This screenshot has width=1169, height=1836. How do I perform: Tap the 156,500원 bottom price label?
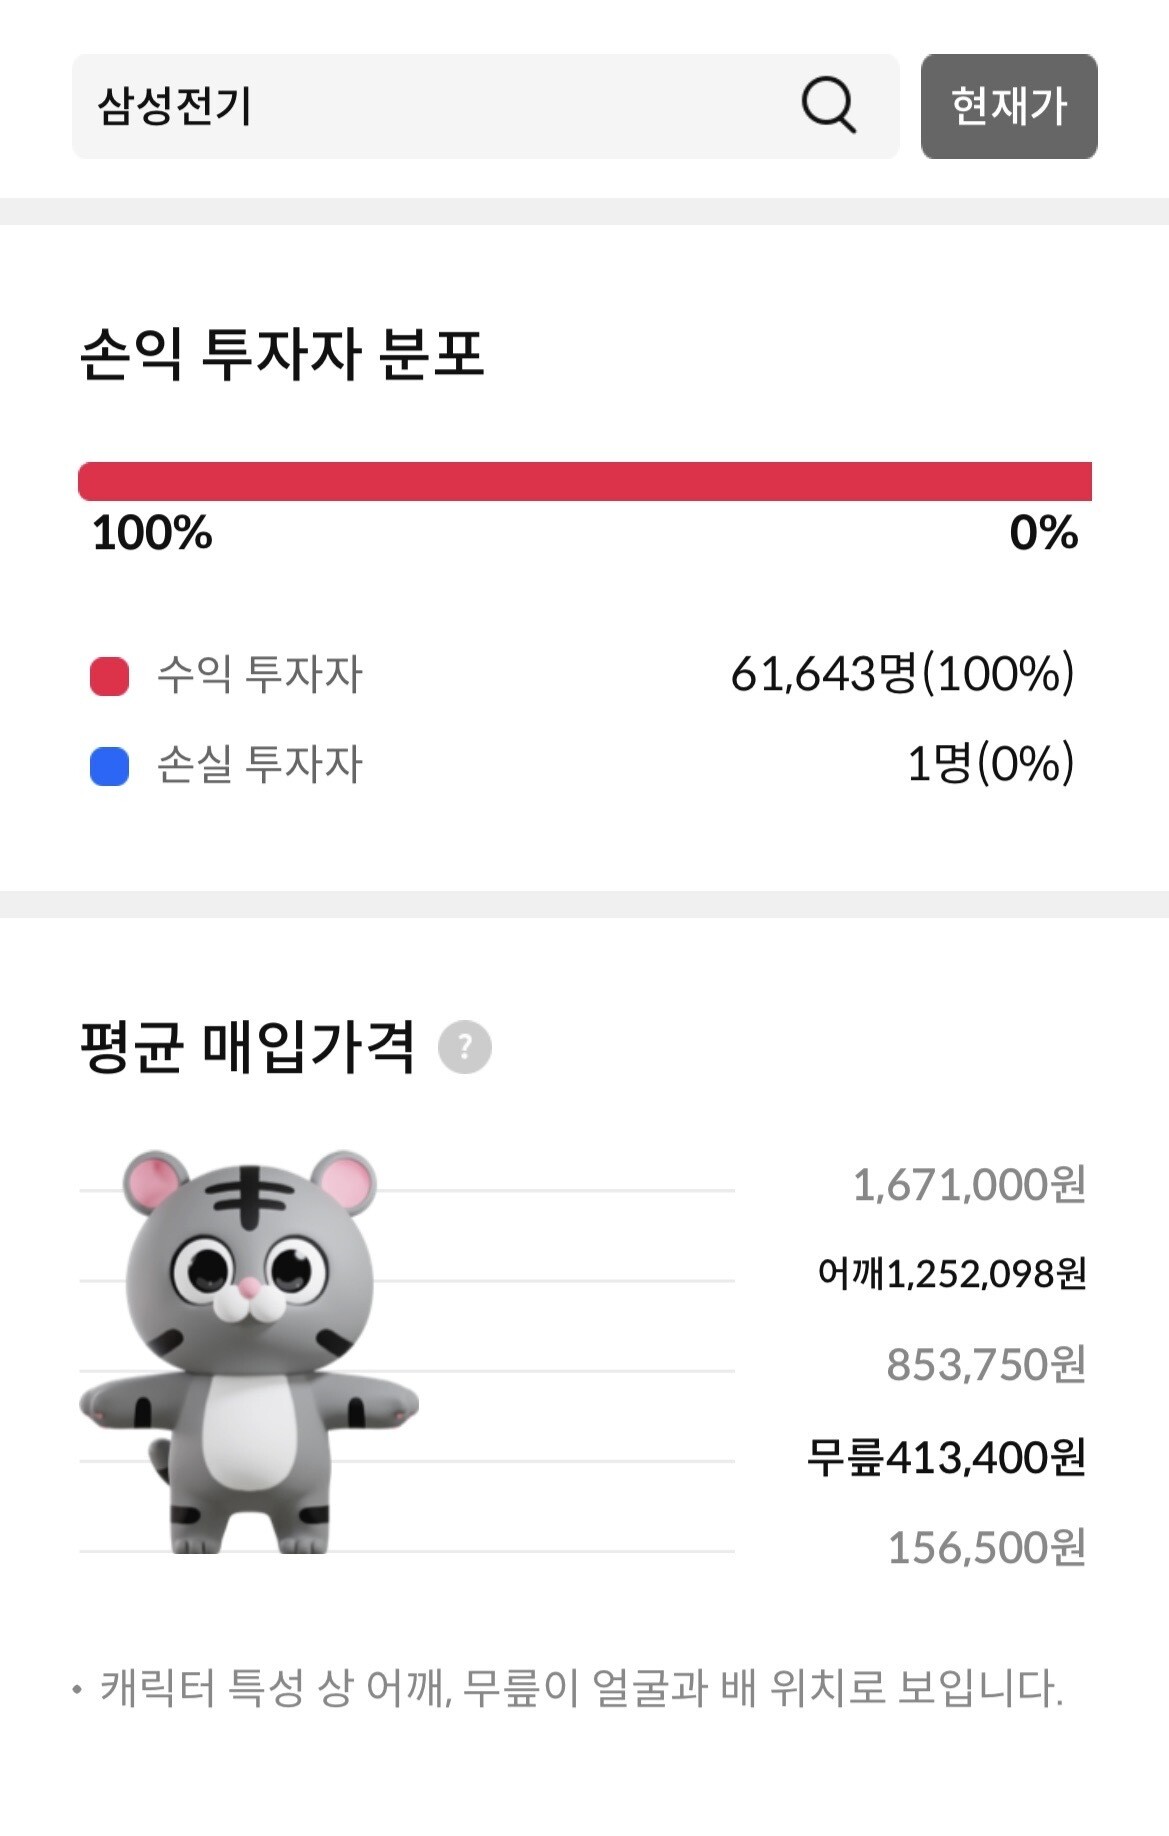(x=987, y=1547)
